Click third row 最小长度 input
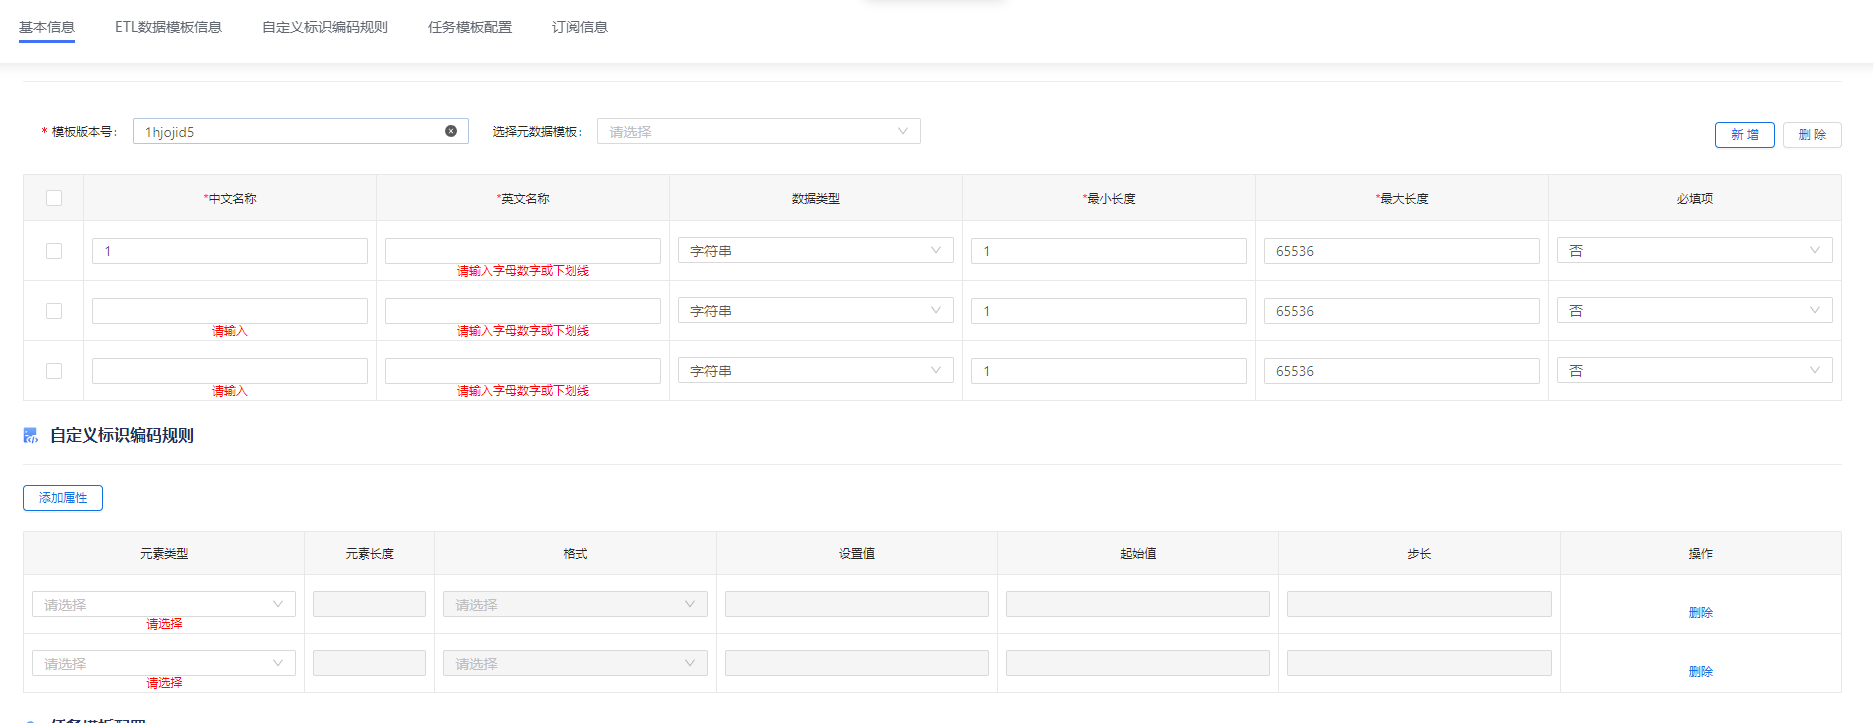The image size is (1873, 723). click(1109, 371)
